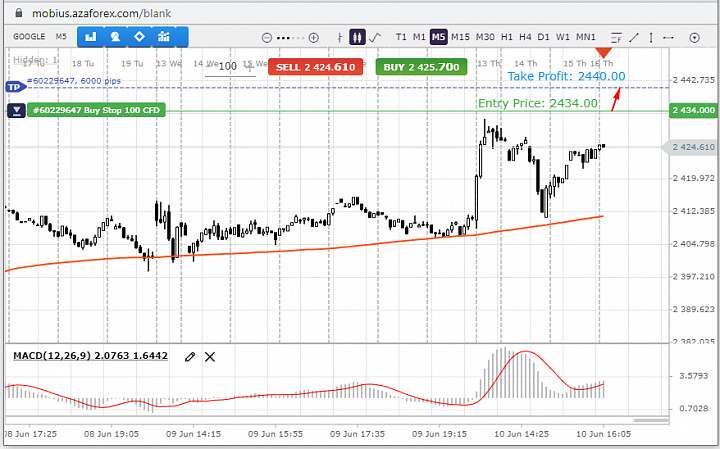Switch to bar chart type icon
Viewport: 720px width, 449px height.
[340, 38]
